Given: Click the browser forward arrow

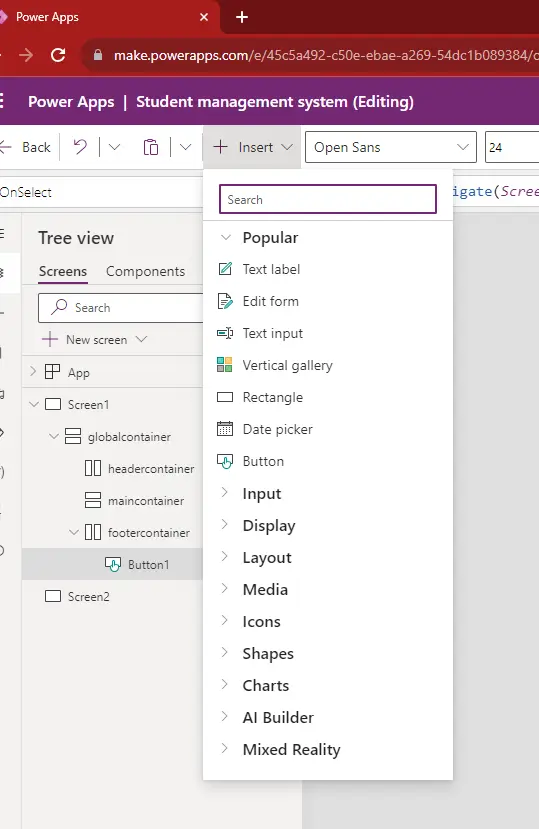Looking at the screenshot, I should tap(26, 54).
